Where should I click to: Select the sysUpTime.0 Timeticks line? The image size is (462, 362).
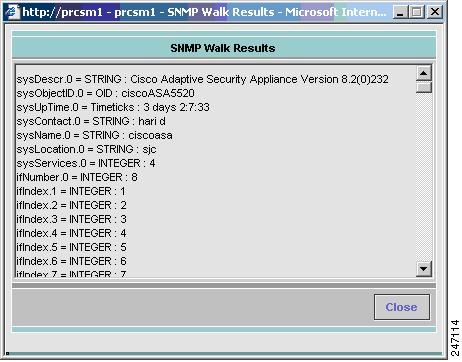(113, 107)
